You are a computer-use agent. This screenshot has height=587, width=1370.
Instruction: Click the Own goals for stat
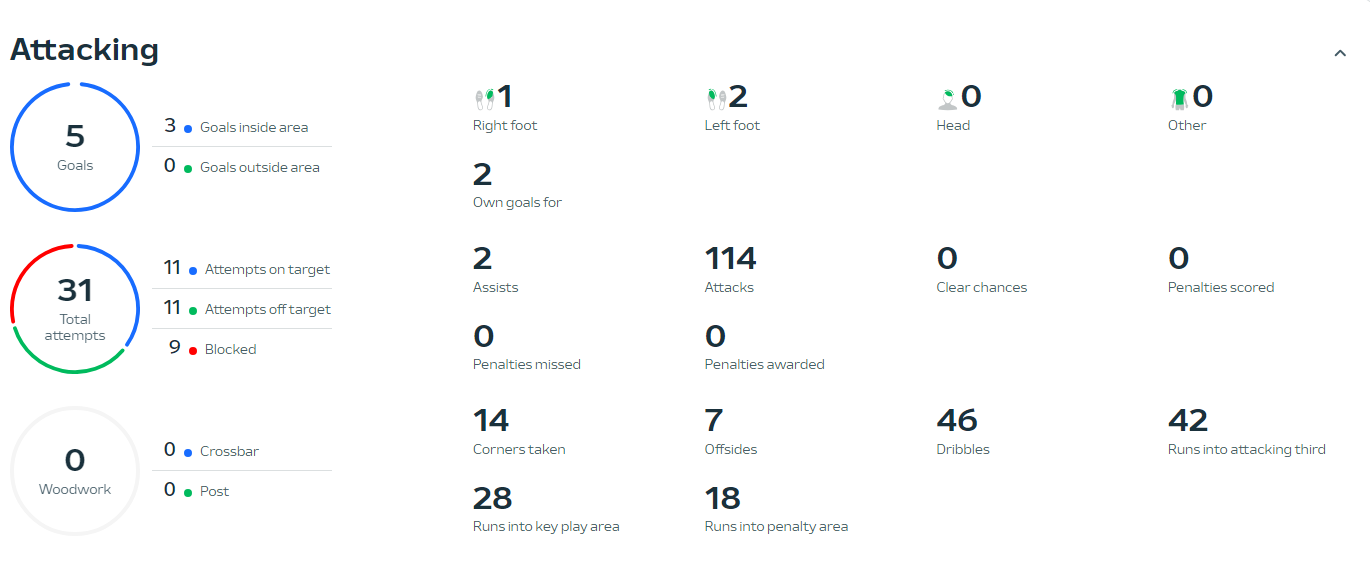517,202
